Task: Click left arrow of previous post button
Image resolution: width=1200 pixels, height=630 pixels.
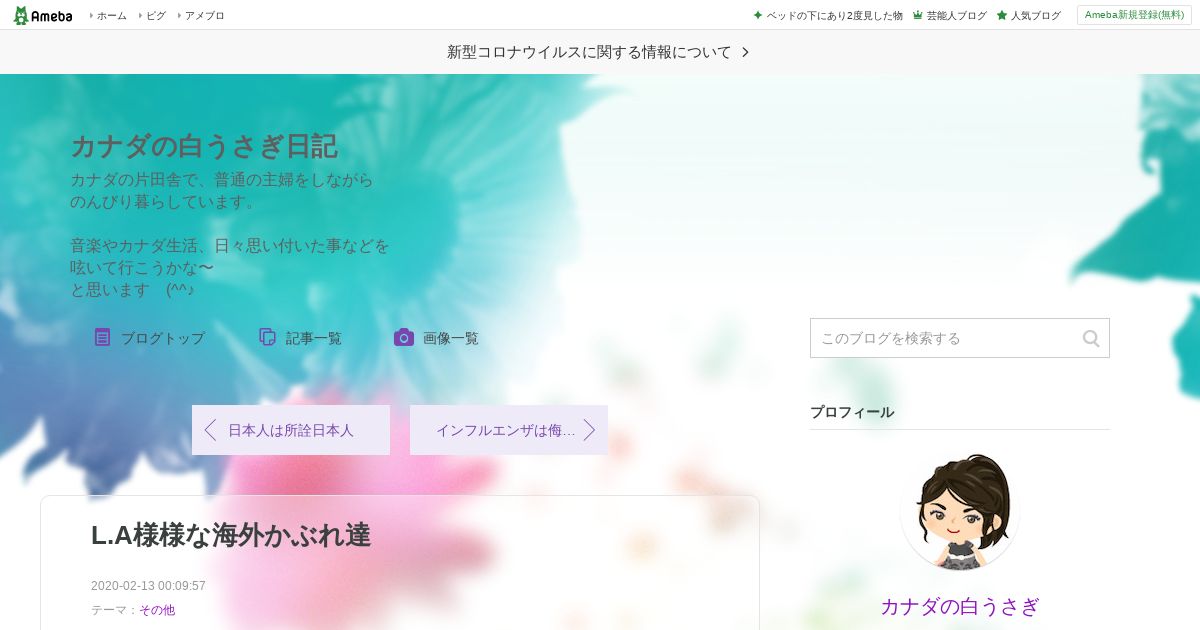Action: click(210, 430)
